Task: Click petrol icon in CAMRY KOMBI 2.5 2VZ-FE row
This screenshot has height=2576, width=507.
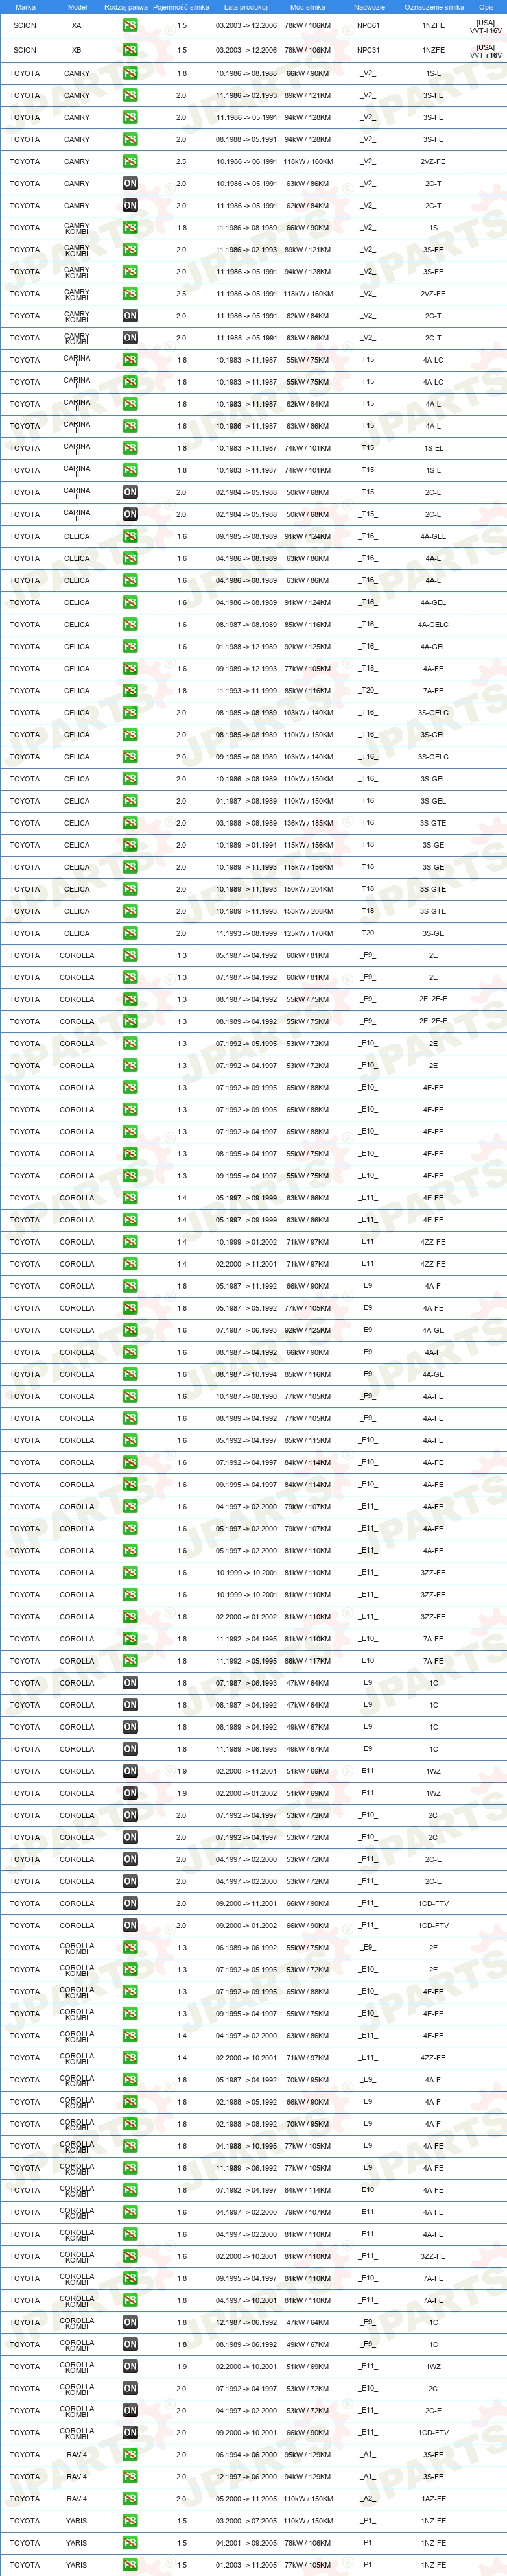Action: pos(130,294)
